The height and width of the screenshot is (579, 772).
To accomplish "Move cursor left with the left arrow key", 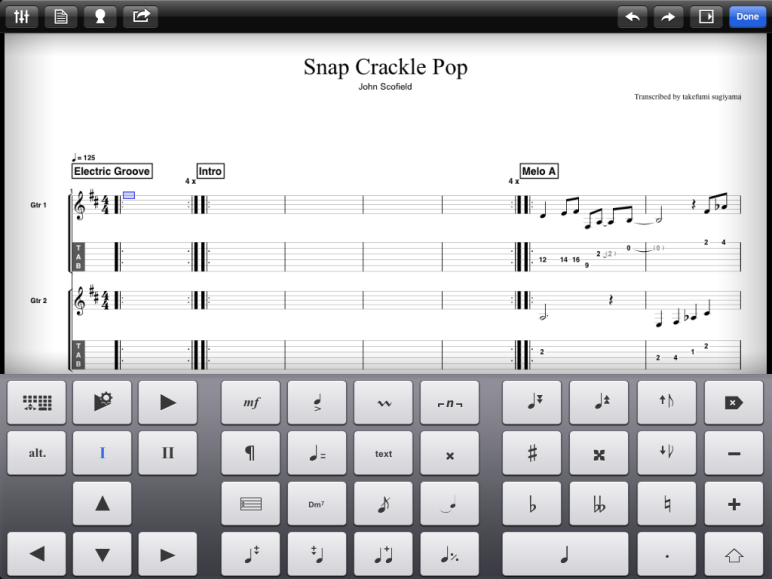I will 36,554.
